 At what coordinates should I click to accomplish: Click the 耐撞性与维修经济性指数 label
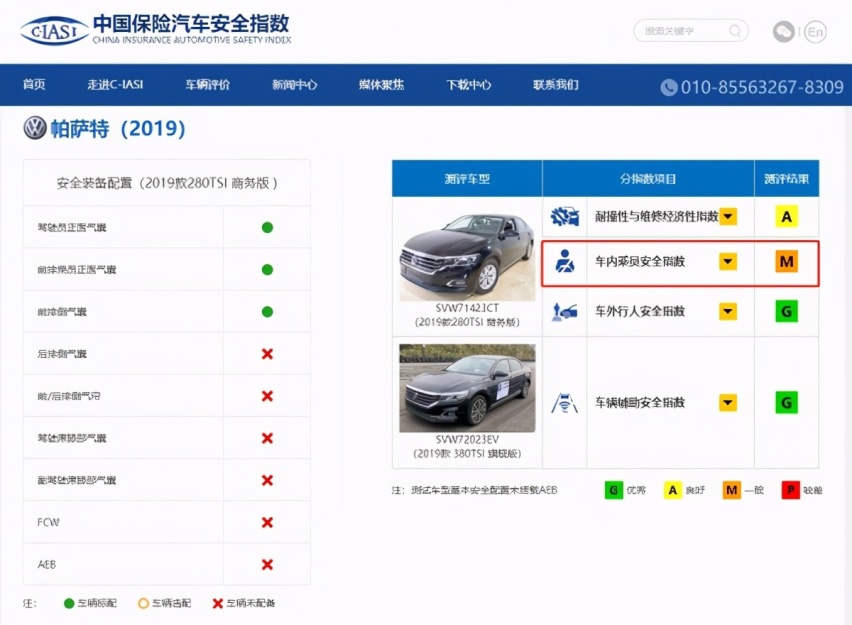pyautogui.click(x=656, y=217)
